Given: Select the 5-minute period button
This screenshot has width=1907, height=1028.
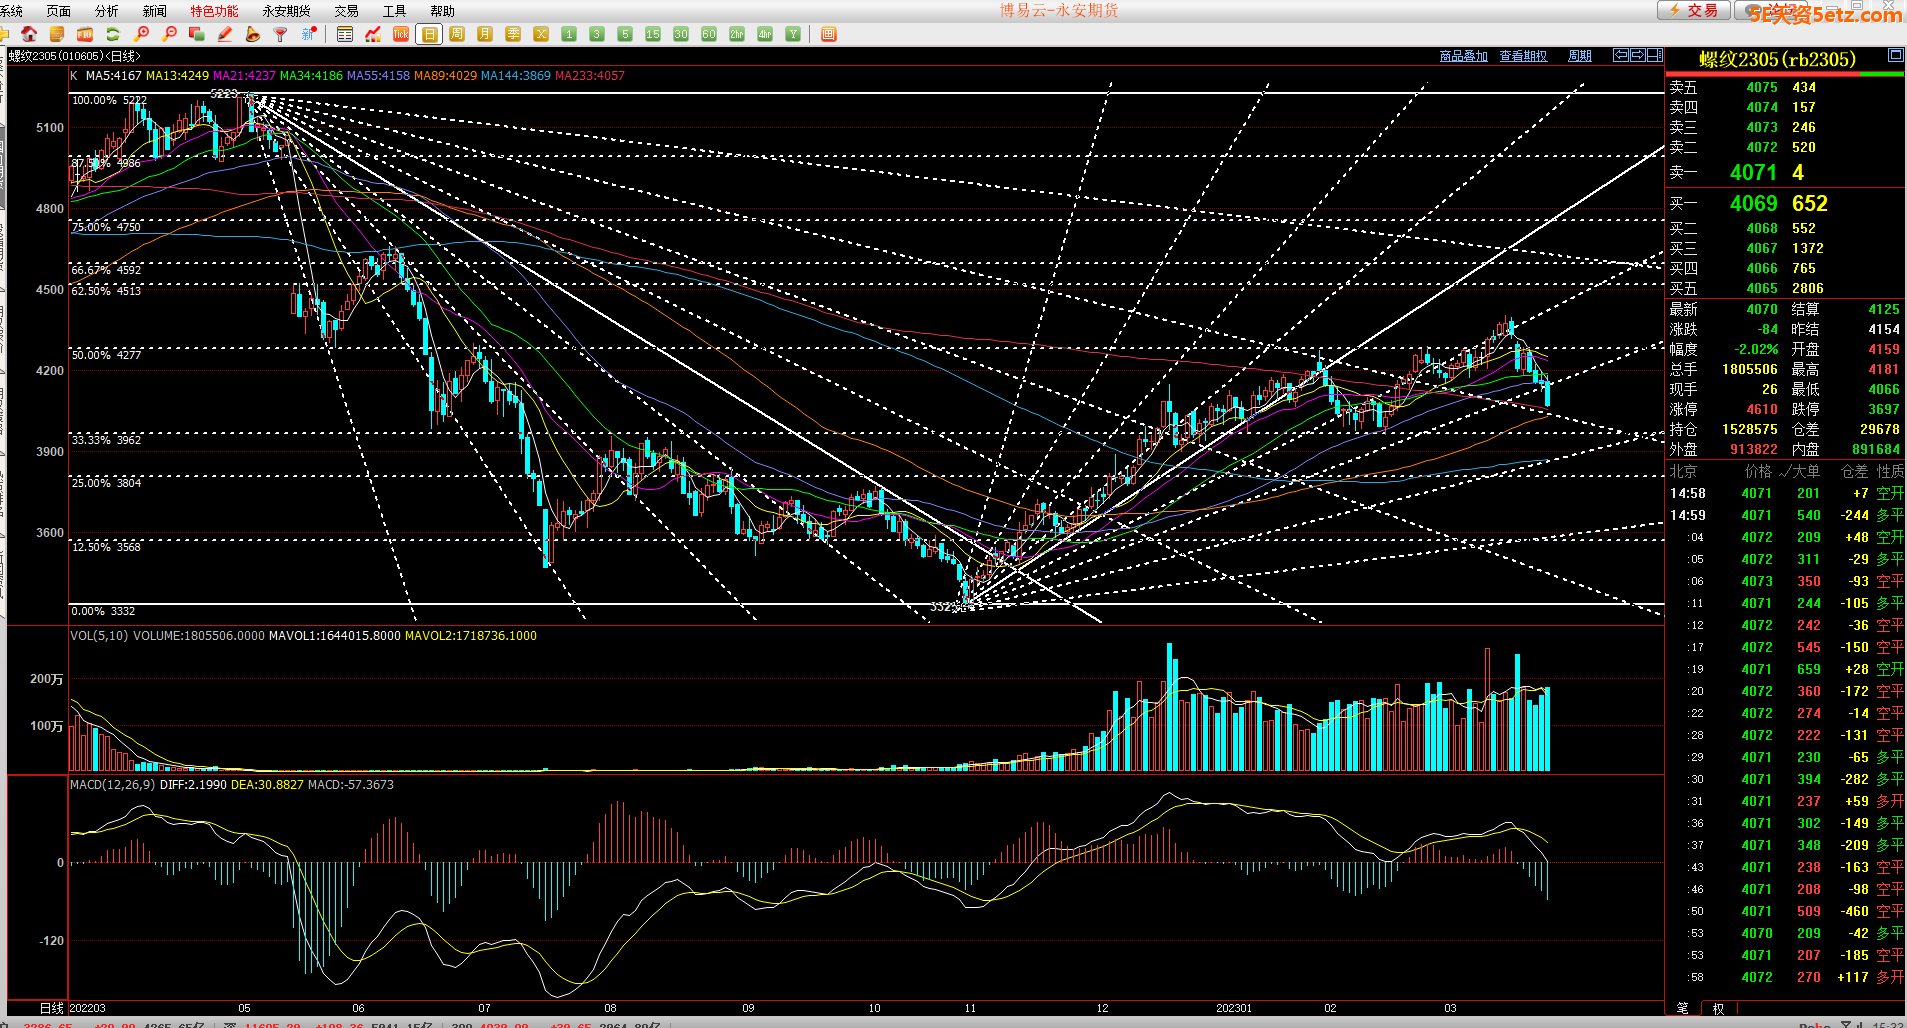Looking at the screenshot, I should (x=625, y=34).
